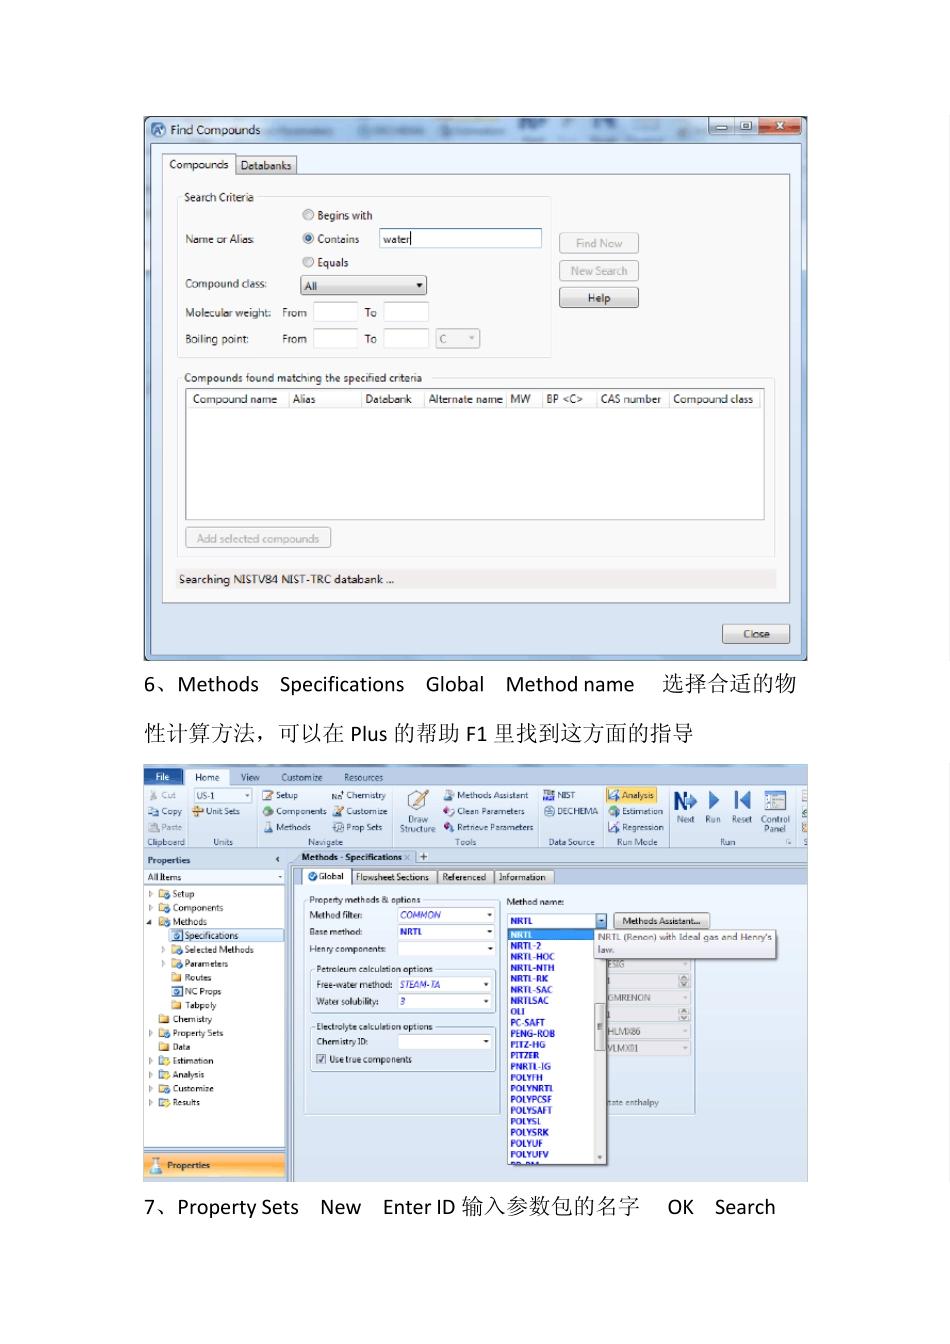Viewport: 950px width, 1344px height.
Task: Open the File ribbon tab
Action: pyautogui.click(x=162, y=777)
